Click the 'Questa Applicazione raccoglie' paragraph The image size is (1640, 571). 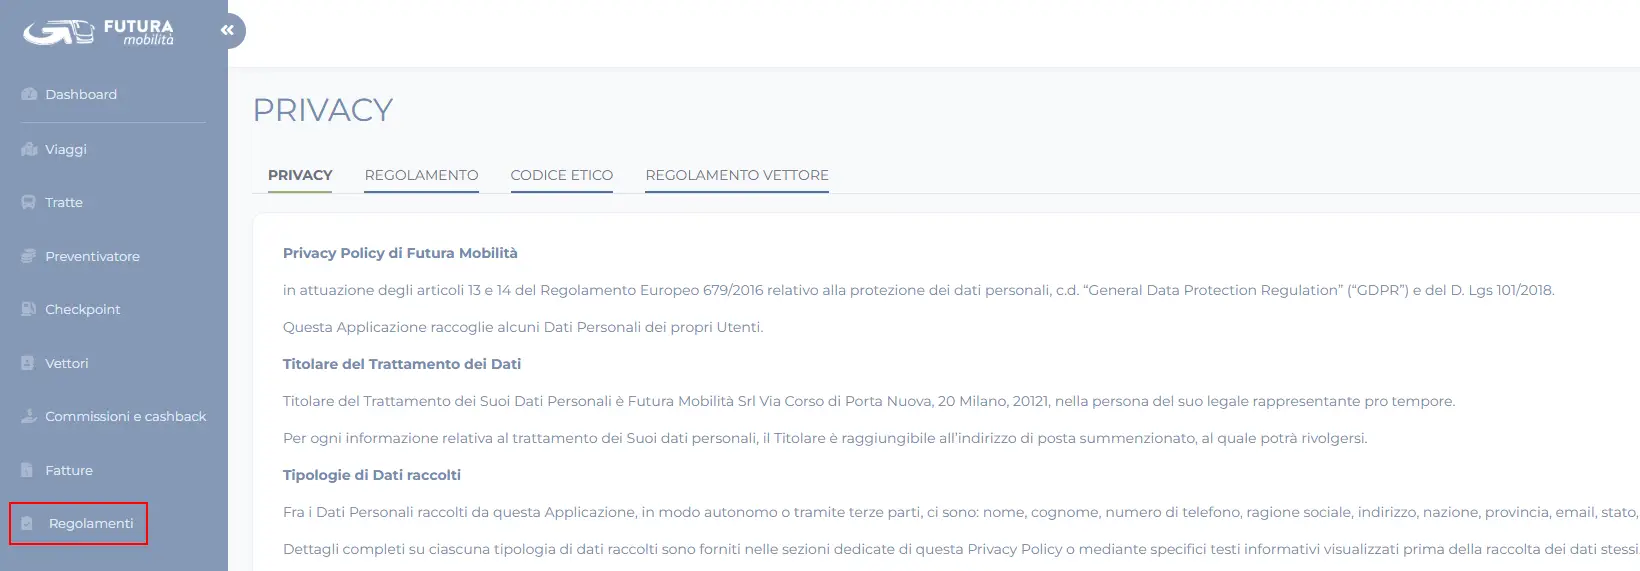pos(523,327)
